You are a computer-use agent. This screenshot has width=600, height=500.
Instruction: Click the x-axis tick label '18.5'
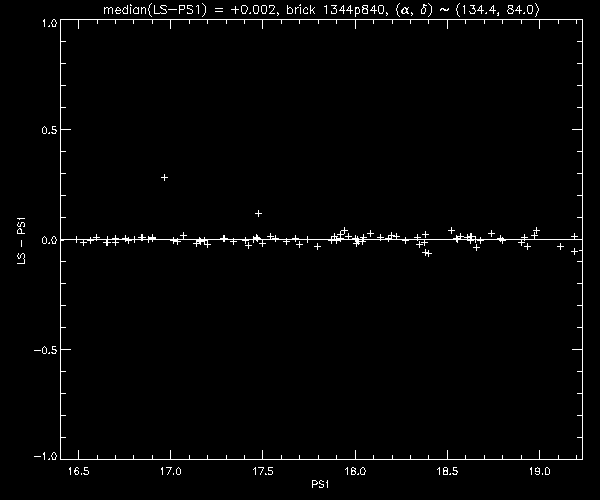coord(447,471)
